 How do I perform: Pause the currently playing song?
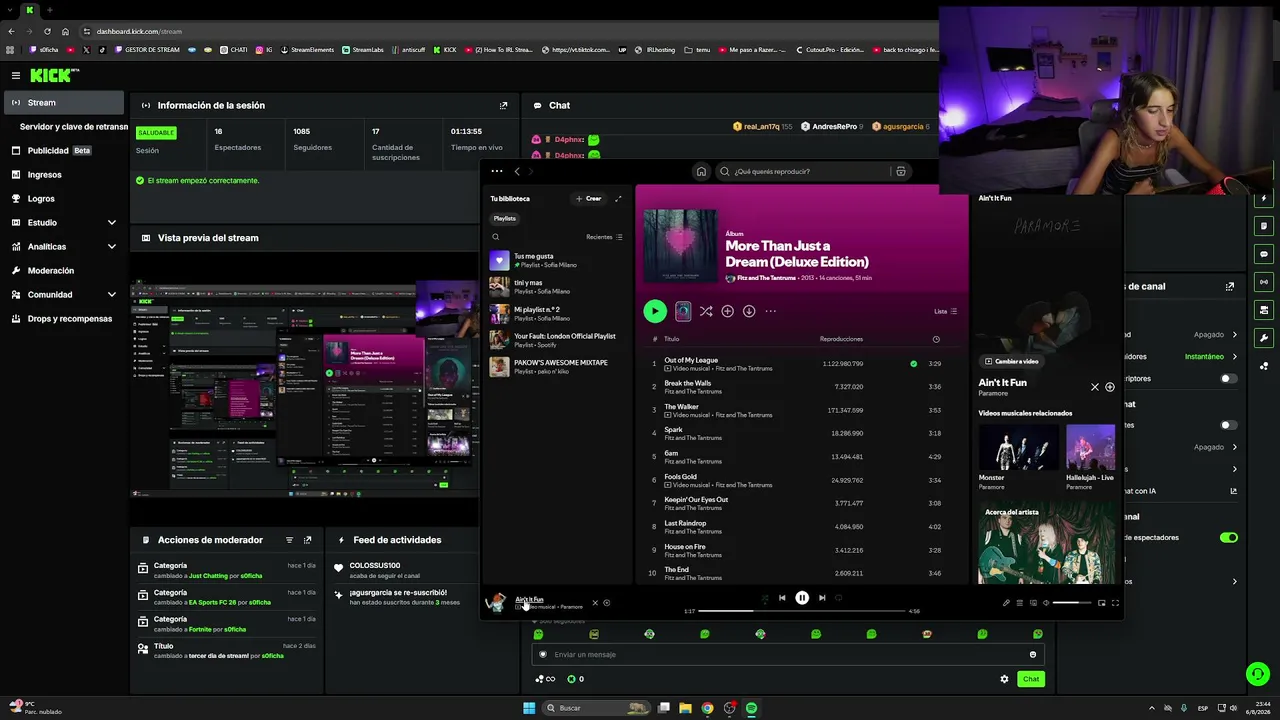pyautogui.click(x=802, y=598)
